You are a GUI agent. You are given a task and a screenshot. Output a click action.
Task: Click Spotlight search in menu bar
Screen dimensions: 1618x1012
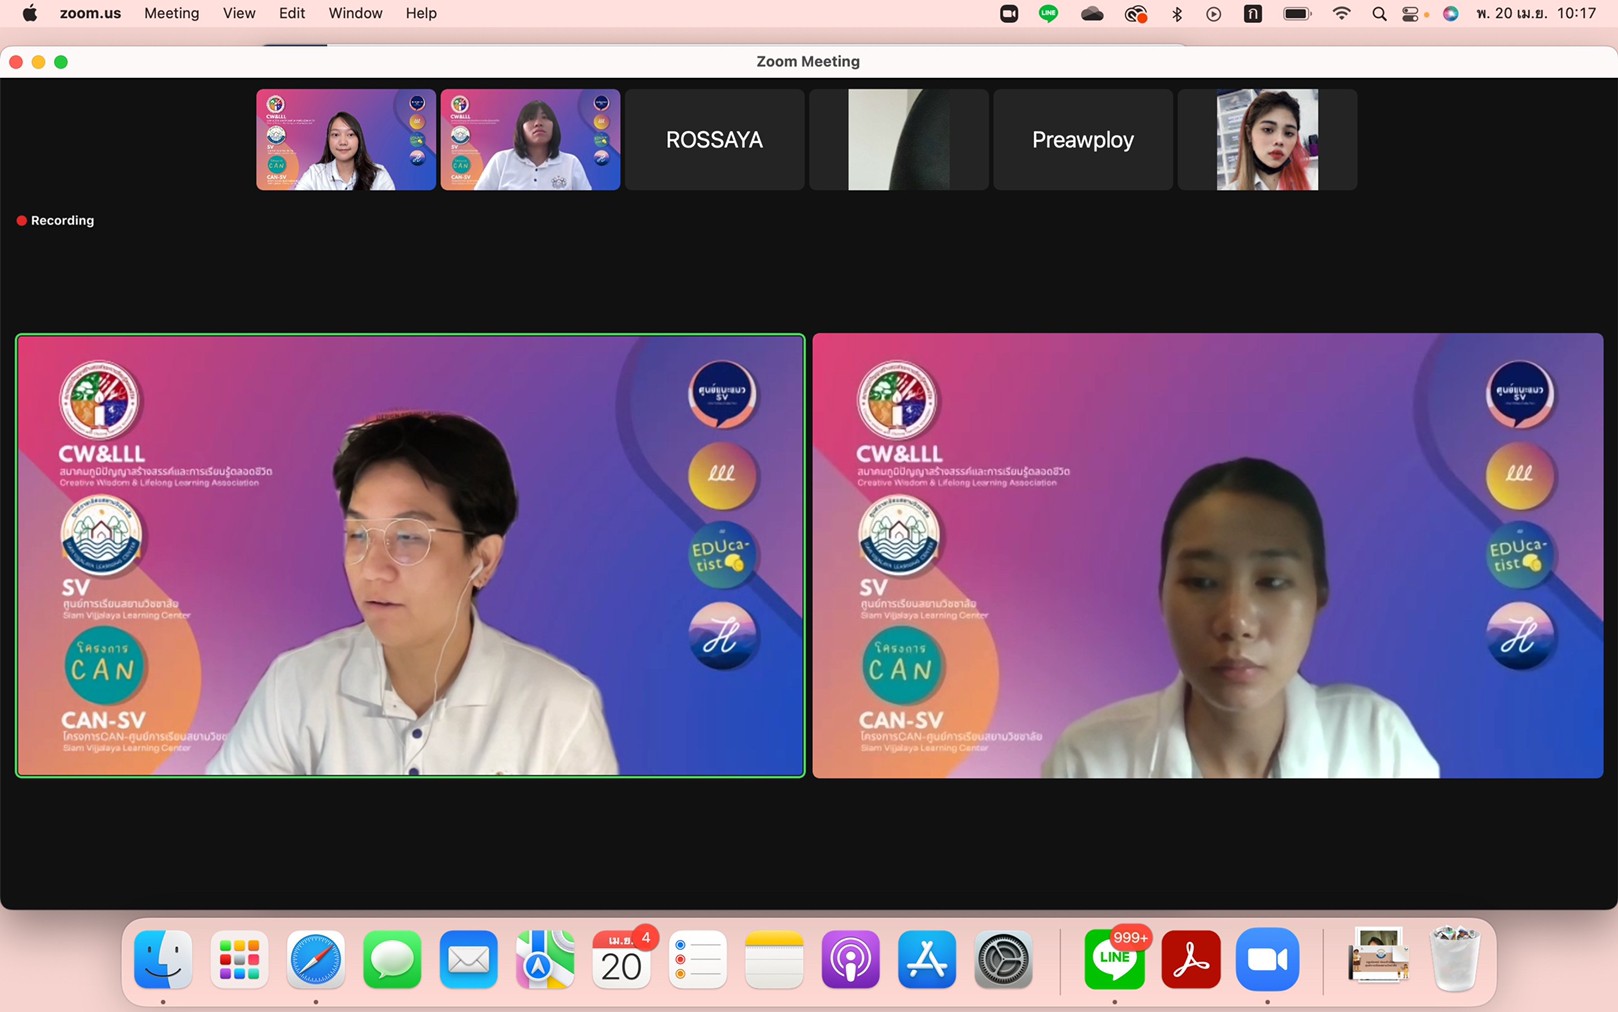coord(1379,14)
